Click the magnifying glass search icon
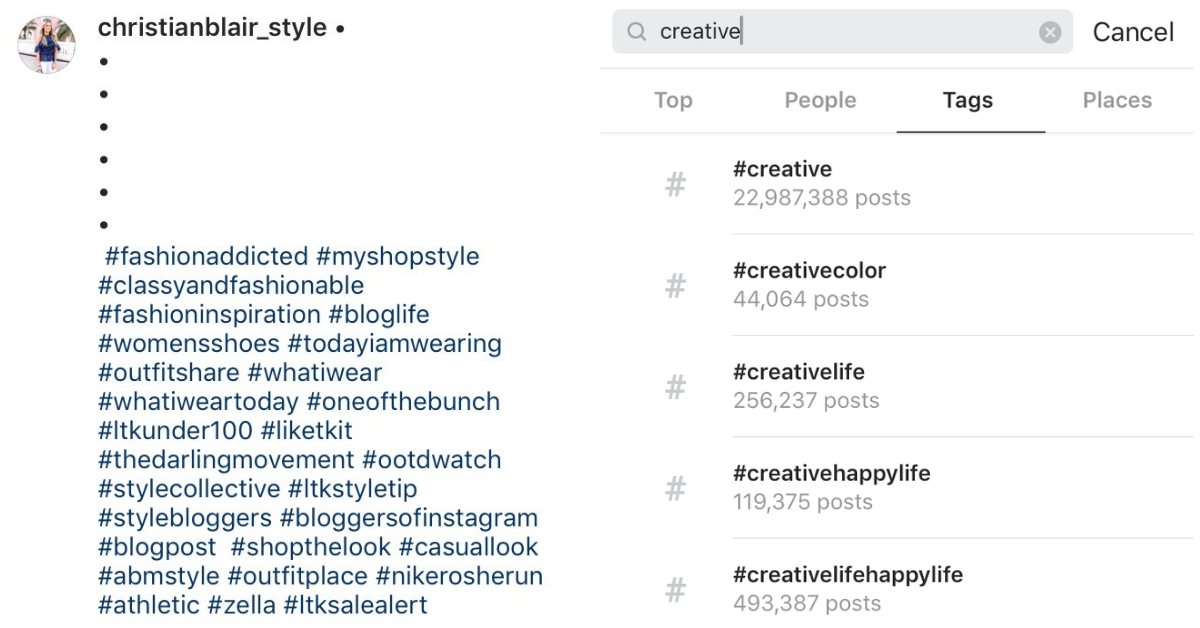The height and width of the screenshot is (628, 1200). (636, 32)
